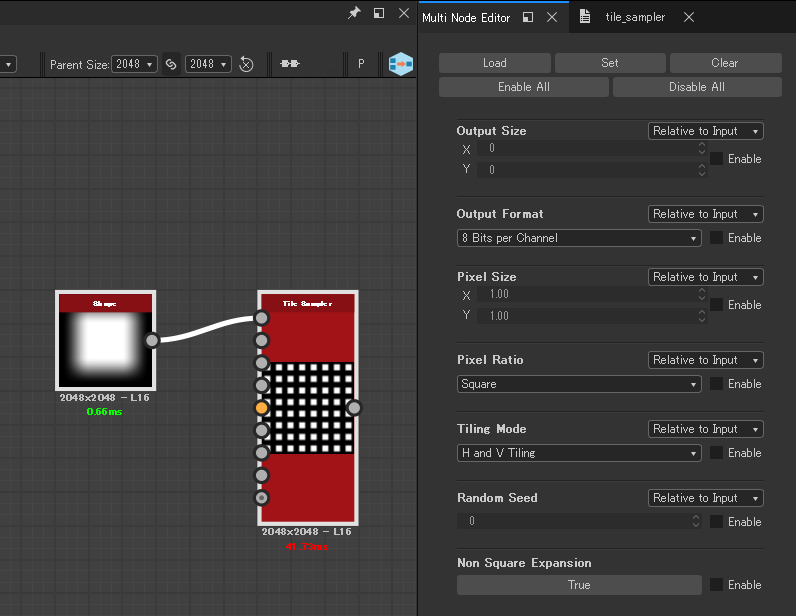Close the tile_sampler tab
This screenshot has height=616, width=796.
(689, 17)
